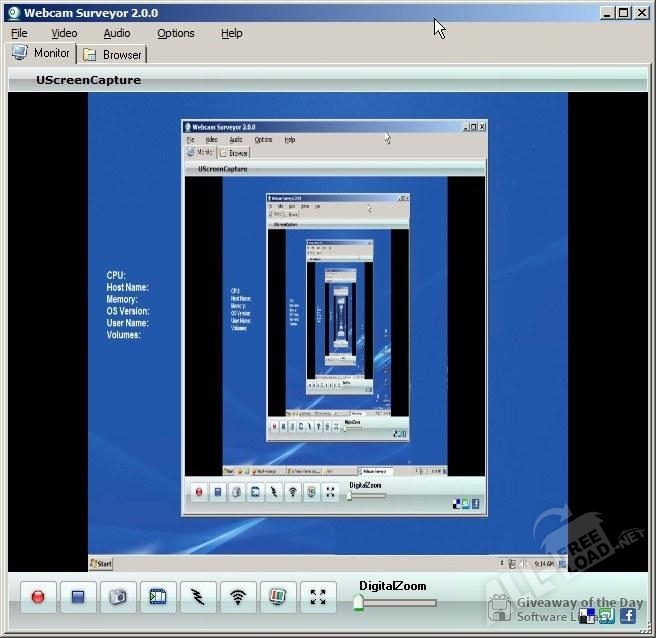Maximize the Webcam Surveyor window

[624, 13]
